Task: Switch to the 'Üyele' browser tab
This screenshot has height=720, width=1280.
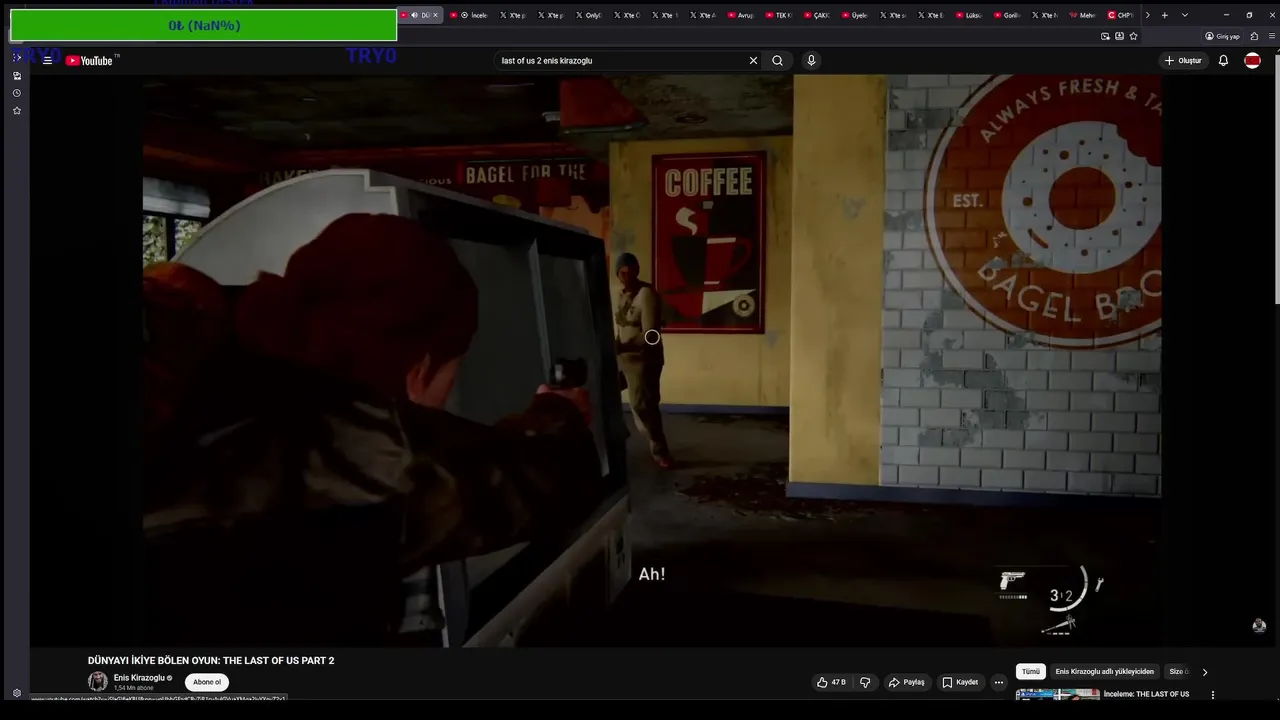Action: [x=856, y=15]
